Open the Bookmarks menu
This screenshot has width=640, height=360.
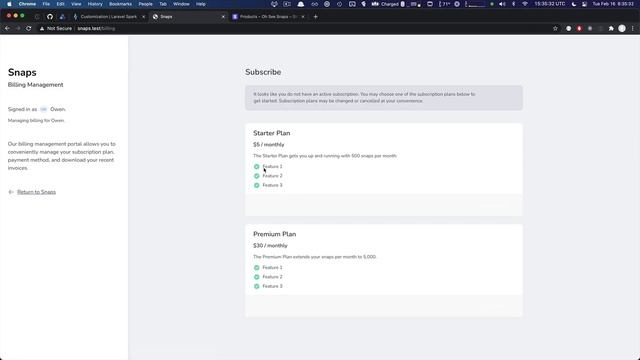coord(120,4)
